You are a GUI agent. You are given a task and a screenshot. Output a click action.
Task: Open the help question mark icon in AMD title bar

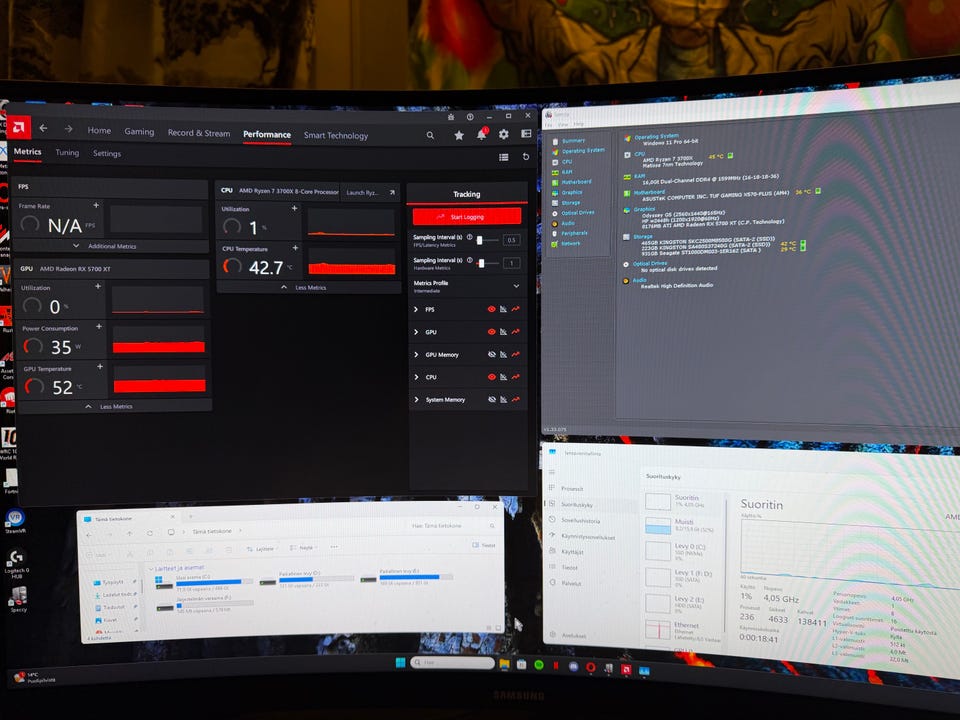pyautogui.click(x=470, y=116)
